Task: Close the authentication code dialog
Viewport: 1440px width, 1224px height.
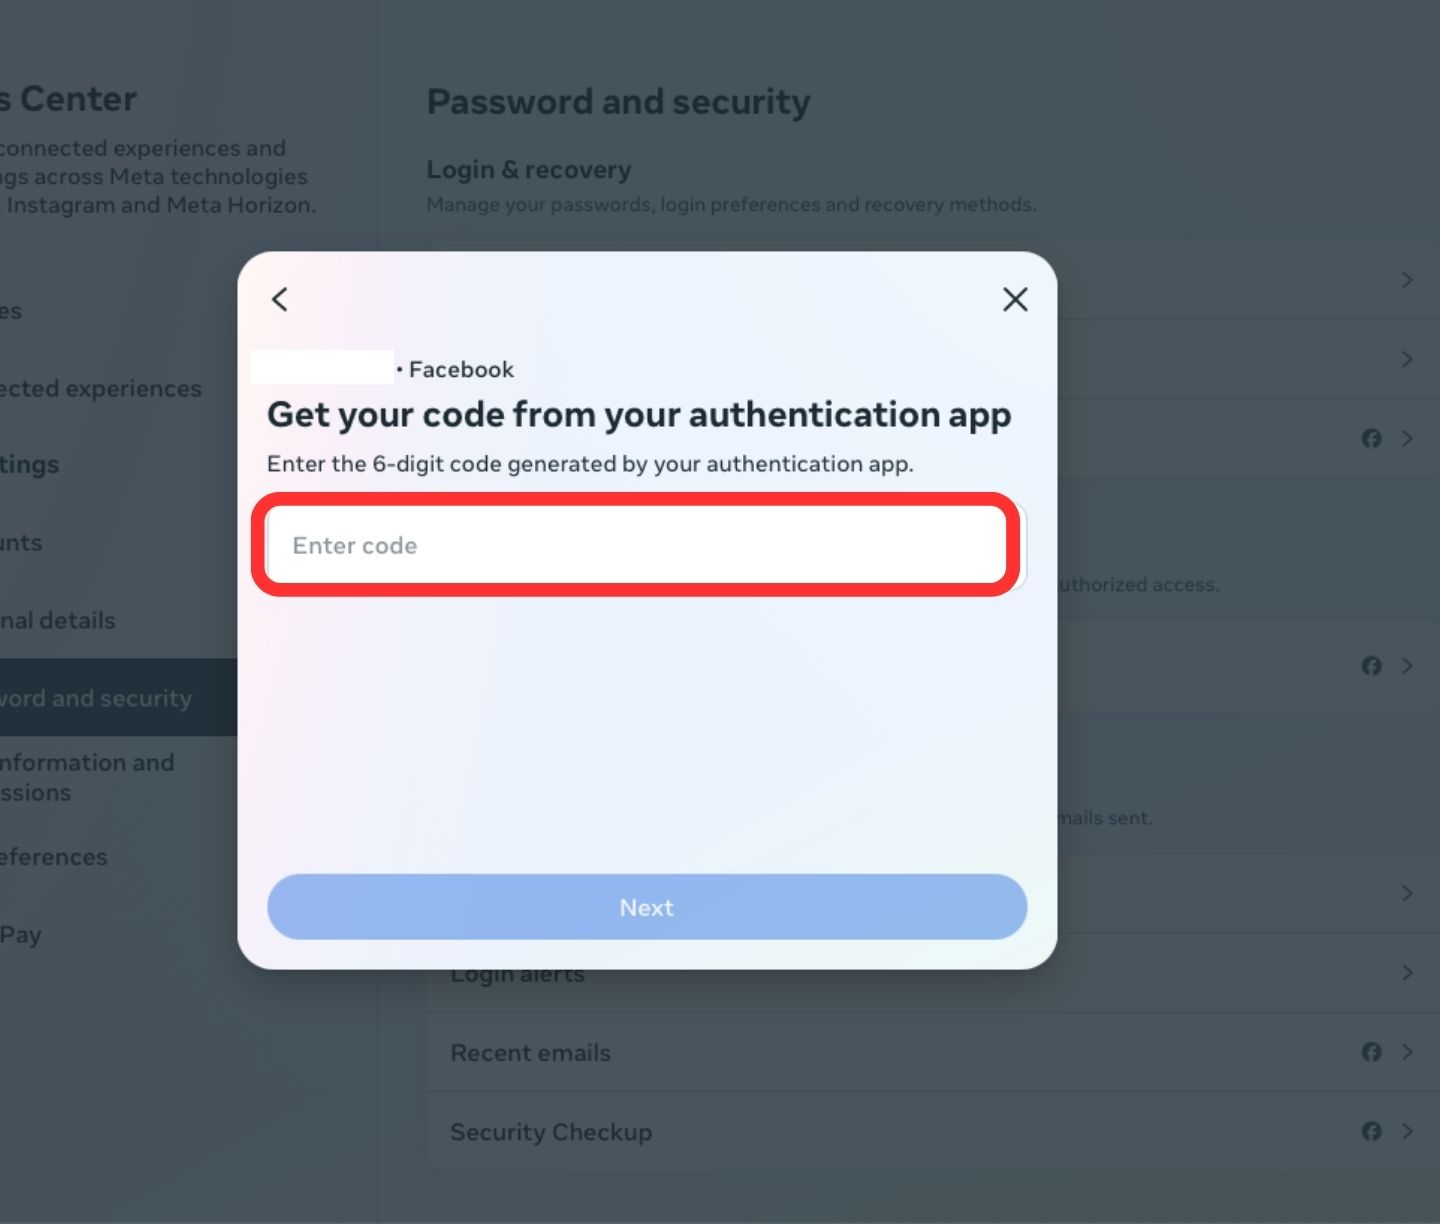Action: pyautogui.click(x=1015, y=299)
